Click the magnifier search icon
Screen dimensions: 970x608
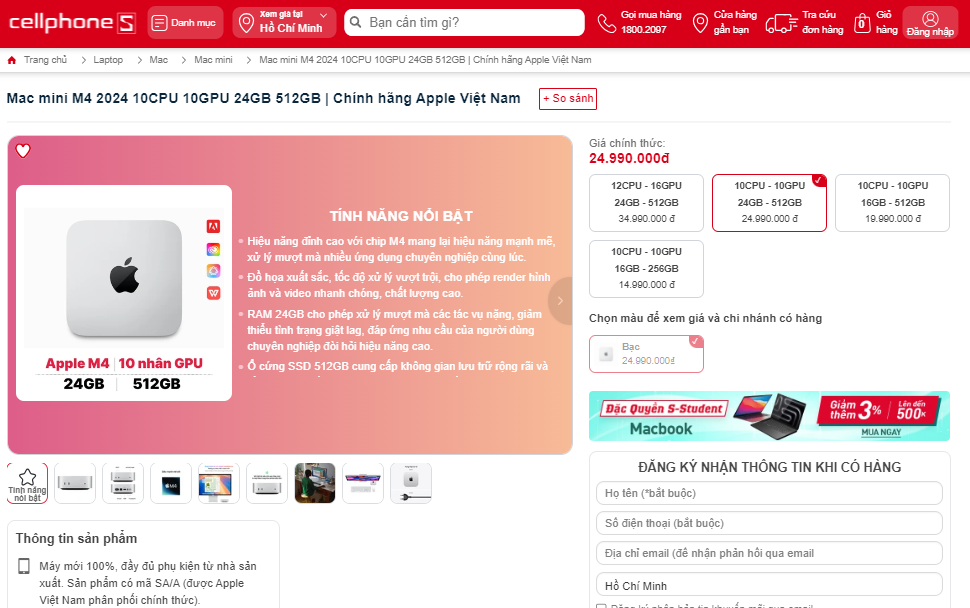[356, 22]
